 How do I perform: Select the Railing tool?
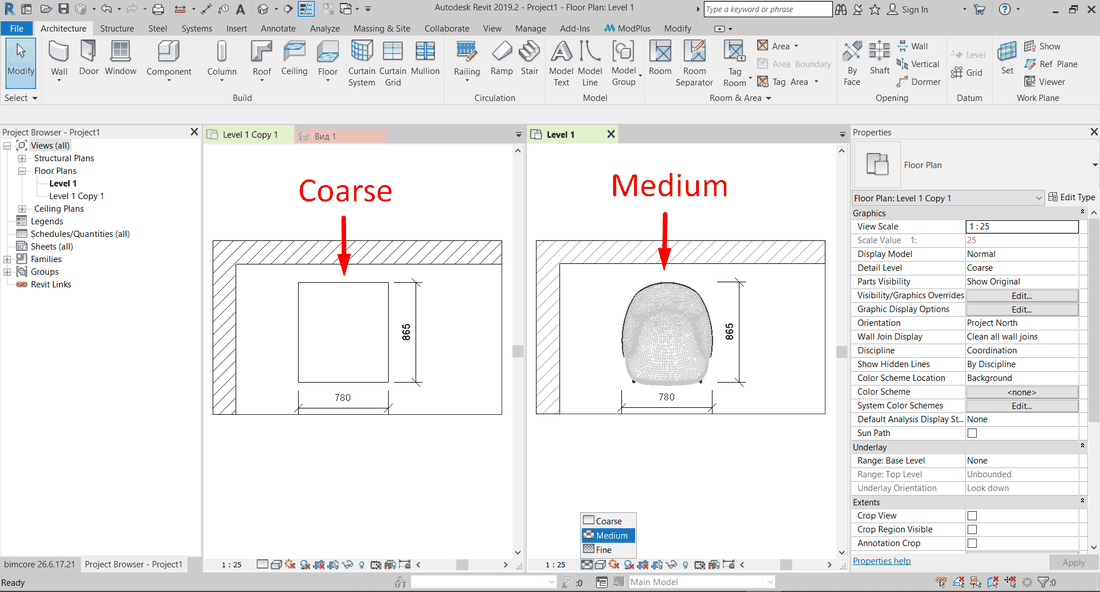467,60
